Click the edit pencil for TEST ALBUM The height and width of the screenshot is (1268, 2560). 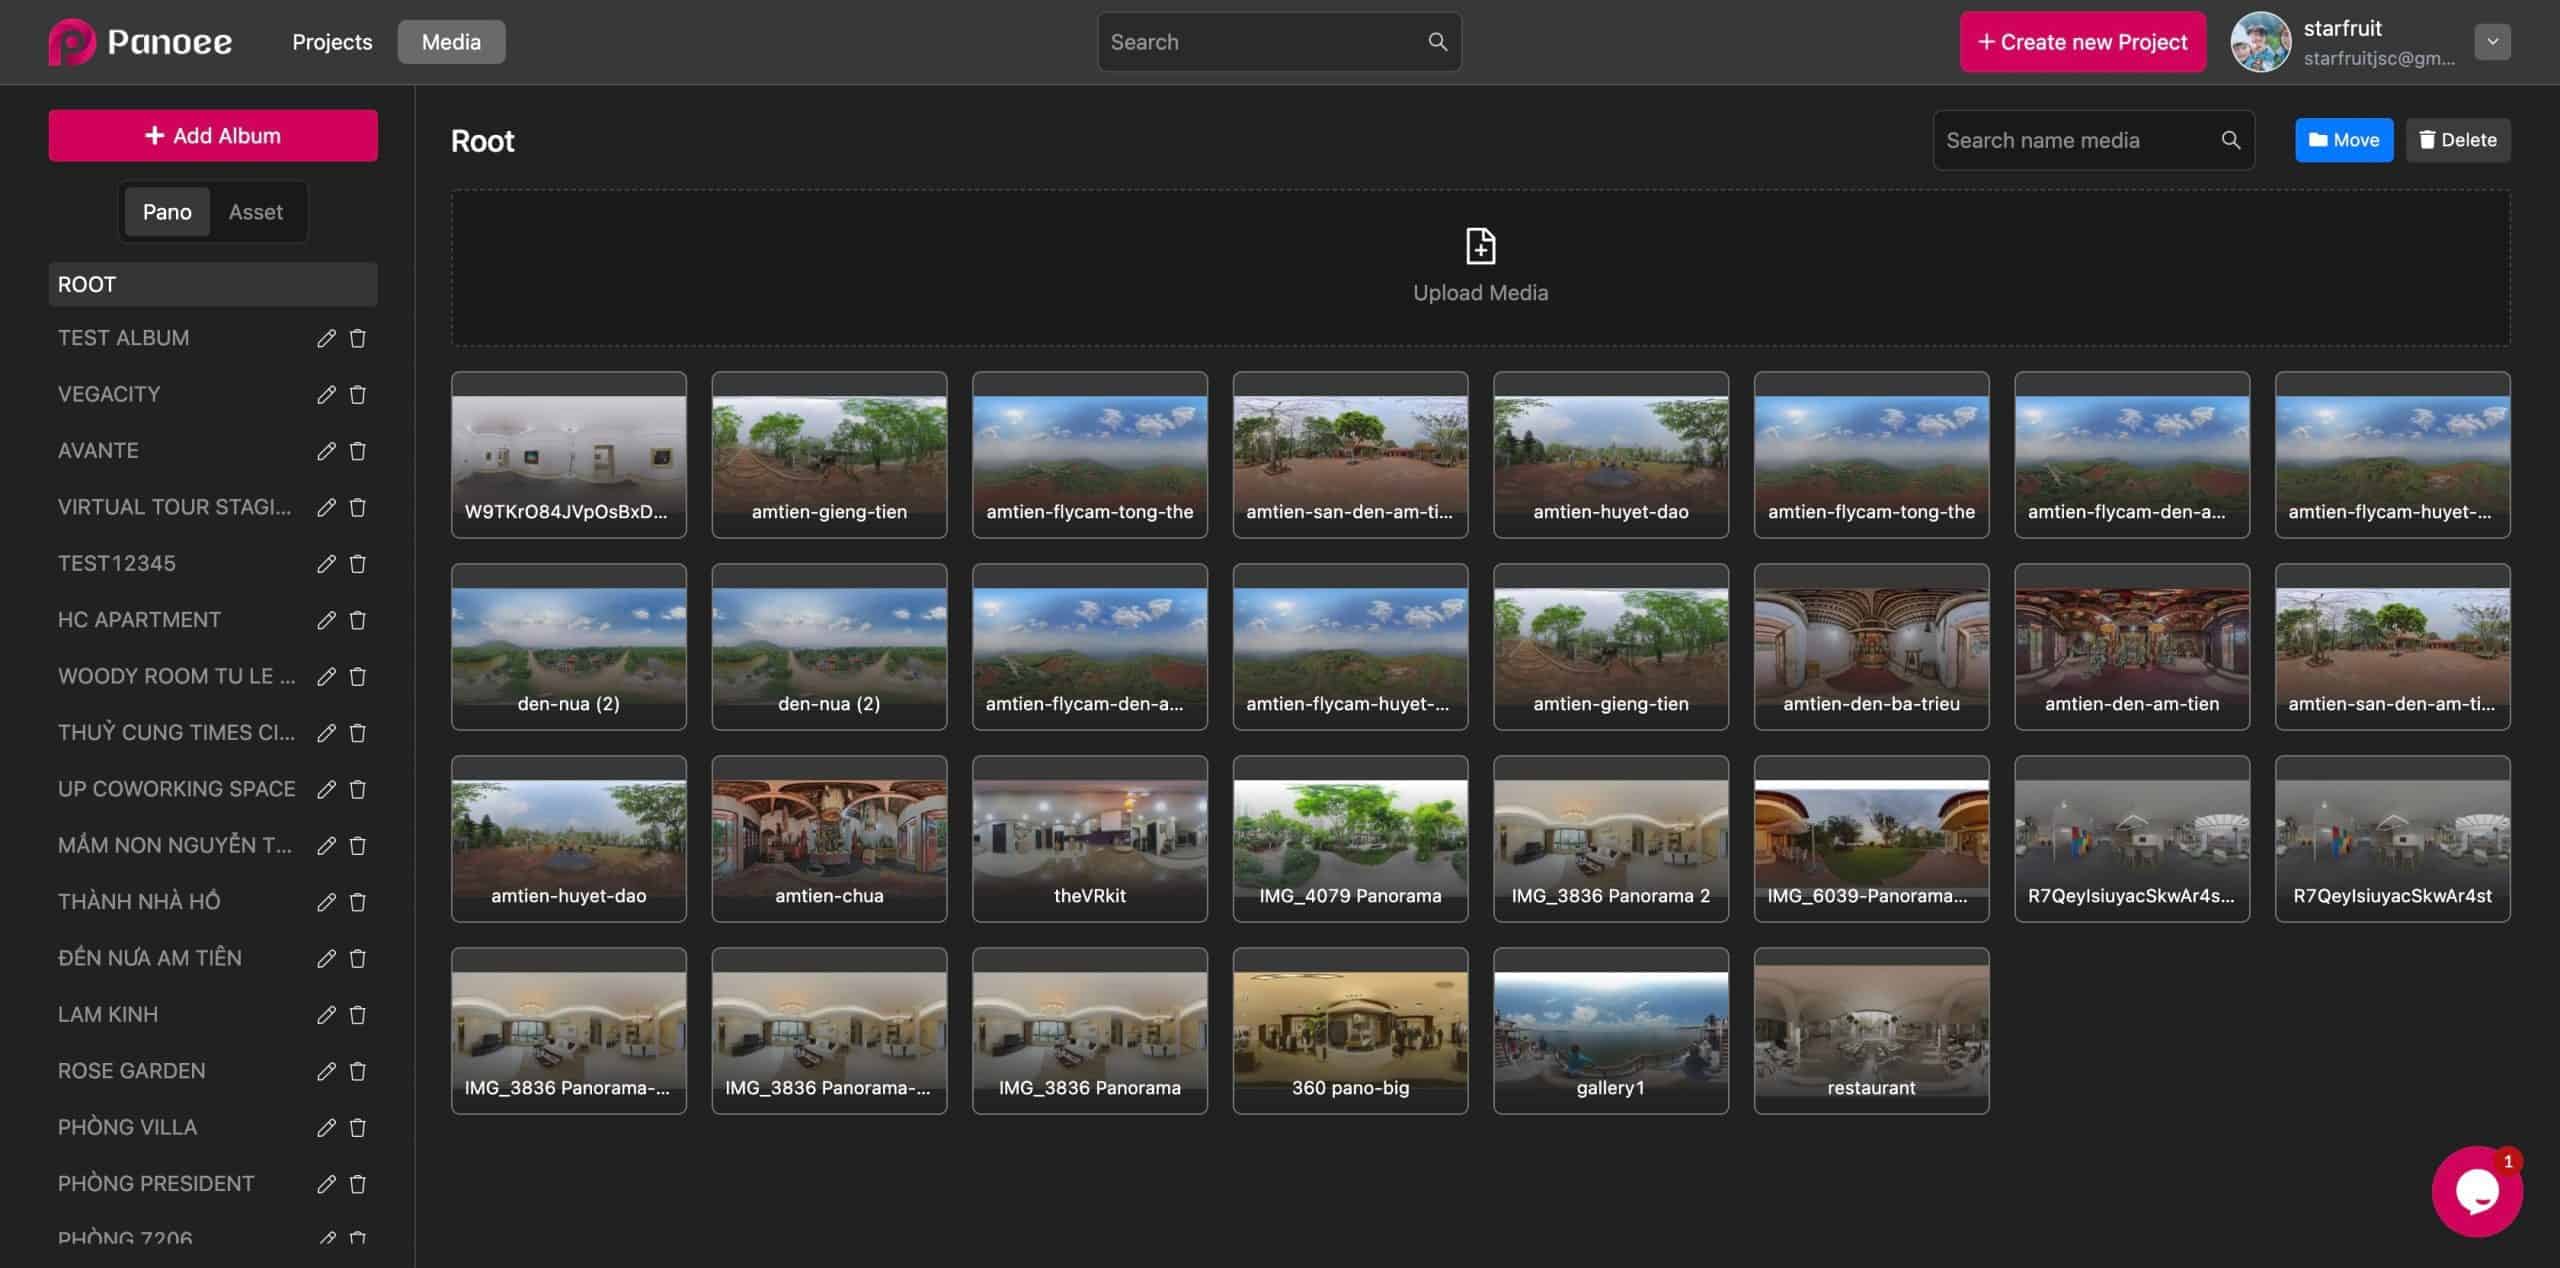click(x=326, y=338)
